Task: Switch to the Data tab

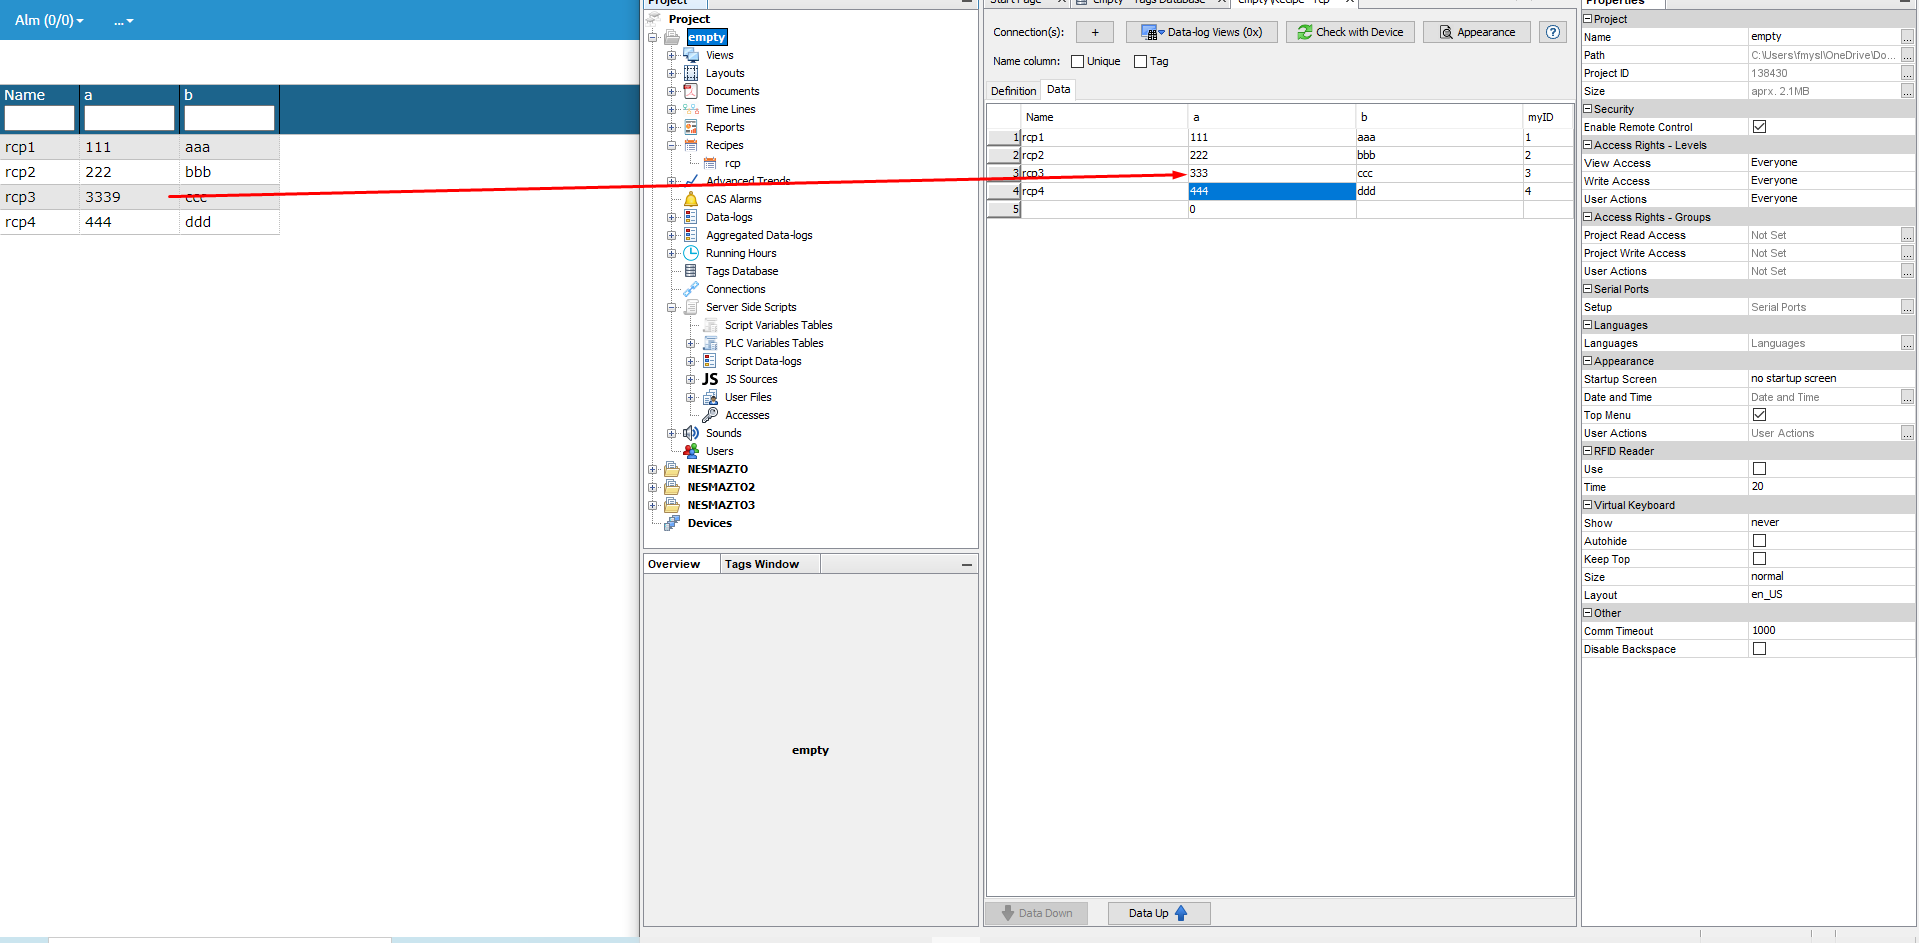Action: (x=1058, y=90)
